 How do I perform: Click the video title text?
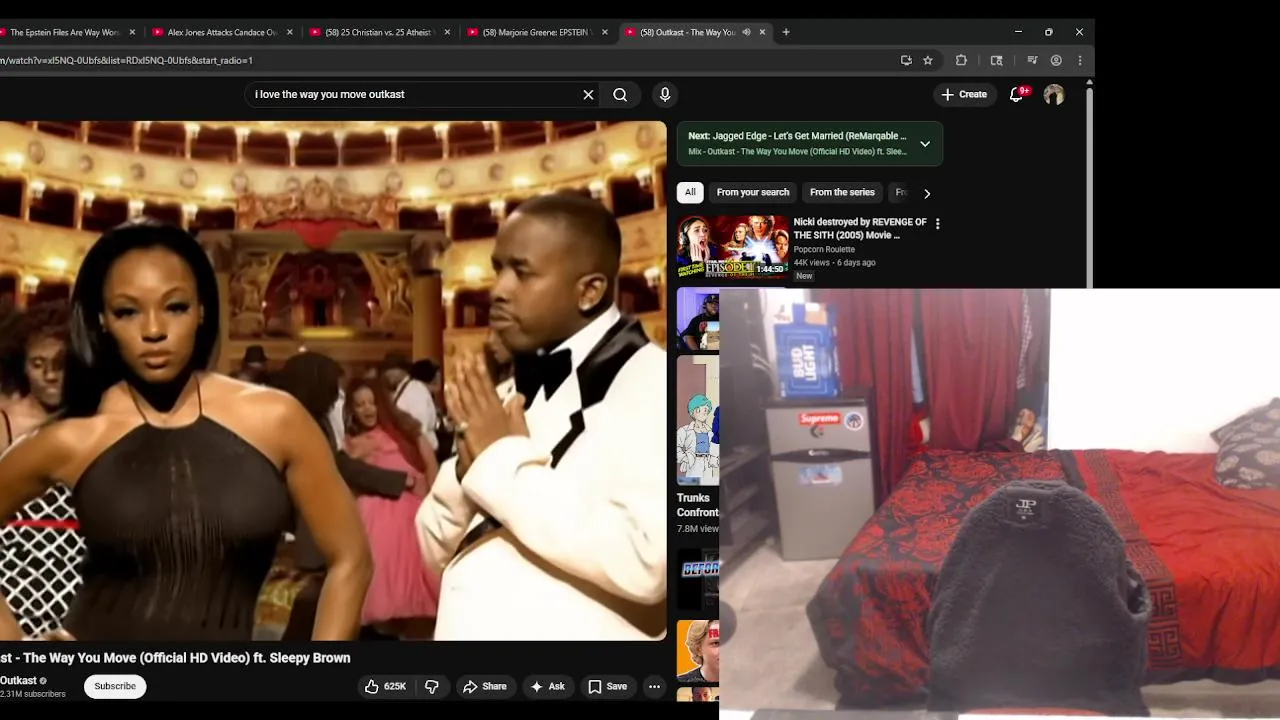175,658
